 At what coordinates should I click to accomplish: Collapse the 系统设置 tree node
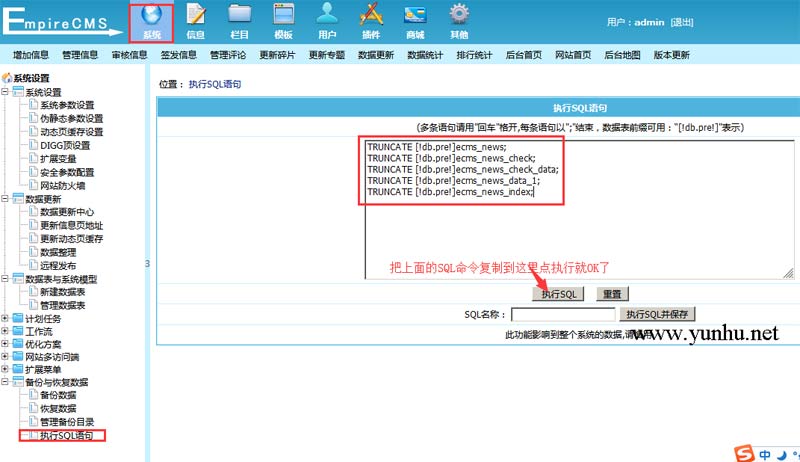(x=5, y=92)
